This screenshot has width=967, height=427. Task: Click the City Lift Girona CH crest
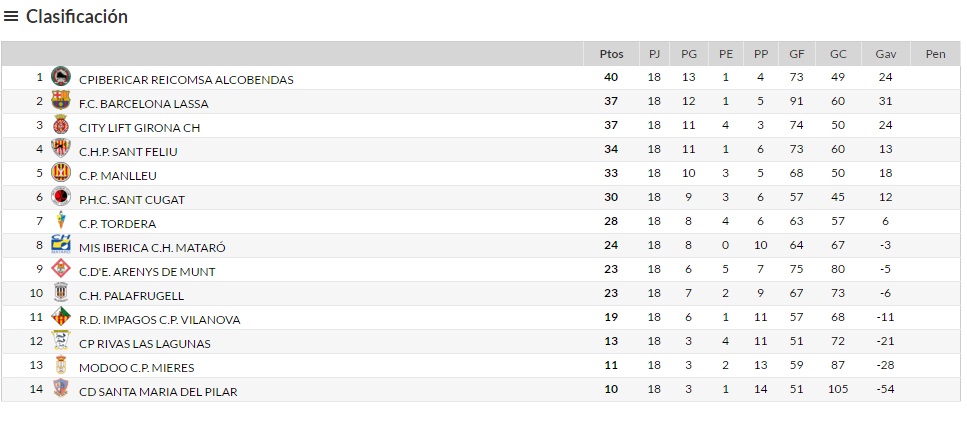click(61, 125)
